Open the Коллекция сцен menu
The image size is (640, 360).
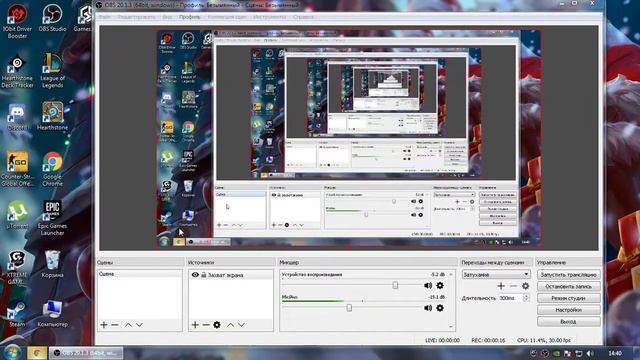227,17
